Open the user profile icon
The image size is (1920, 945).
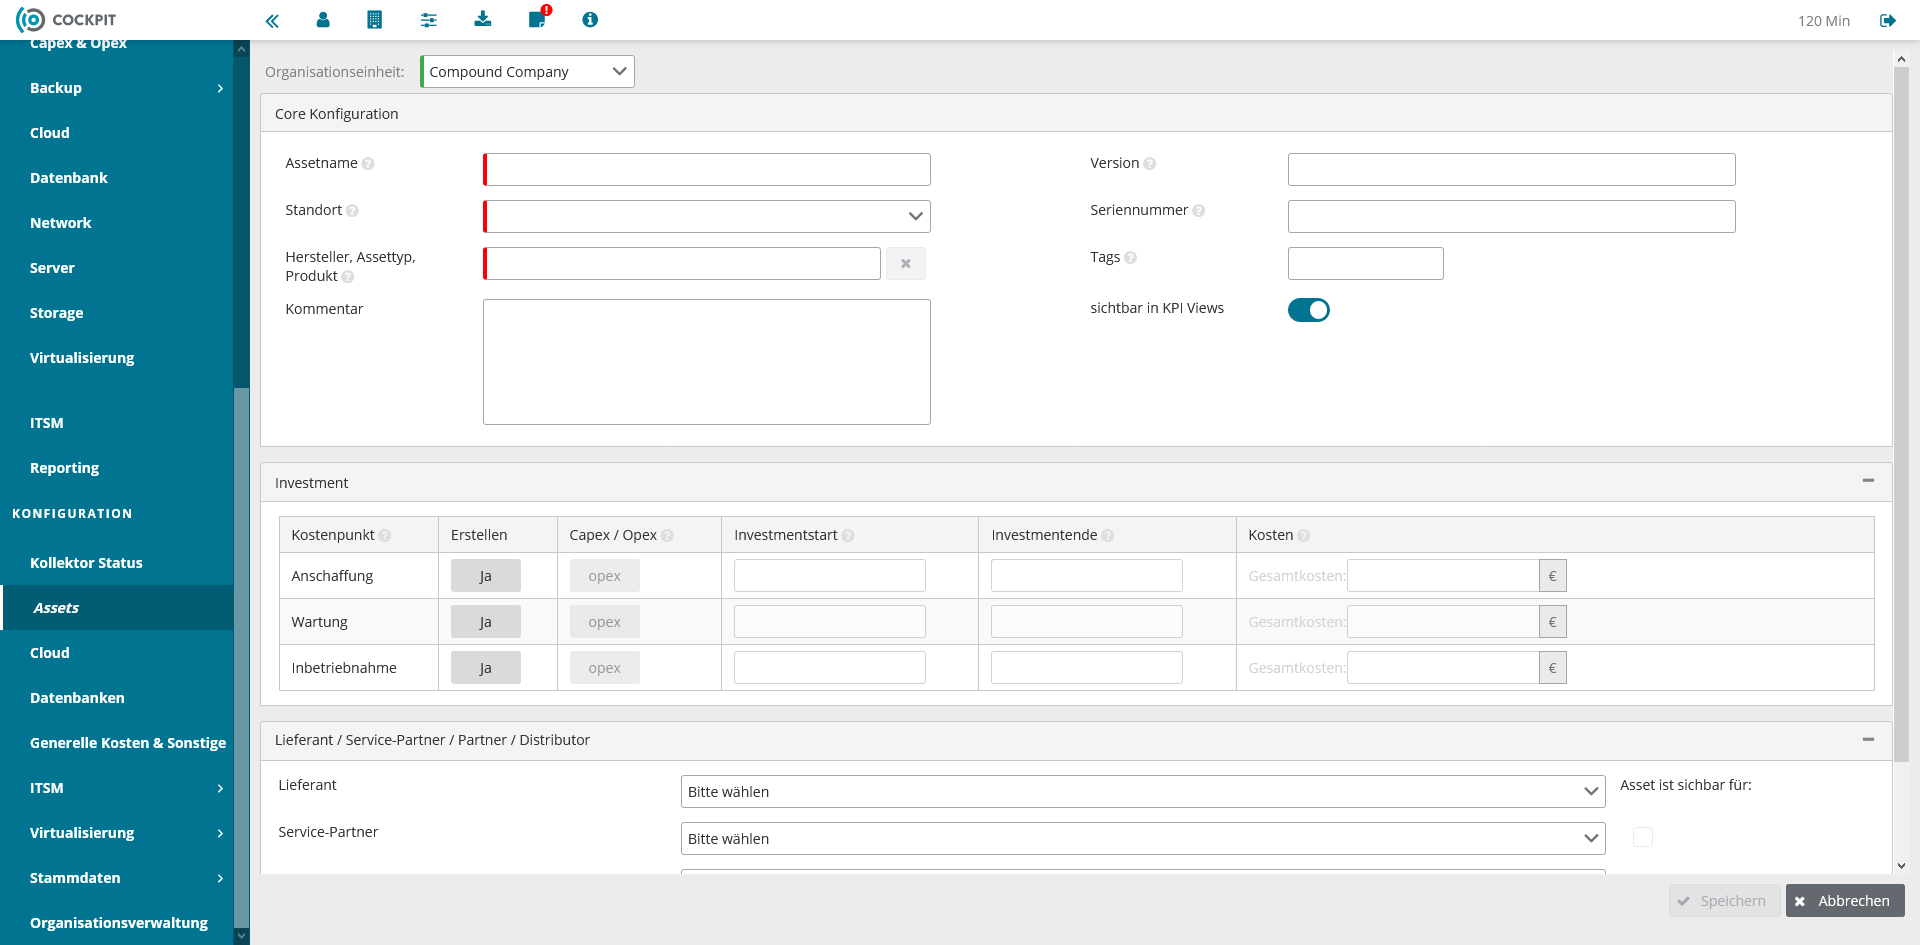coord(323,19)
